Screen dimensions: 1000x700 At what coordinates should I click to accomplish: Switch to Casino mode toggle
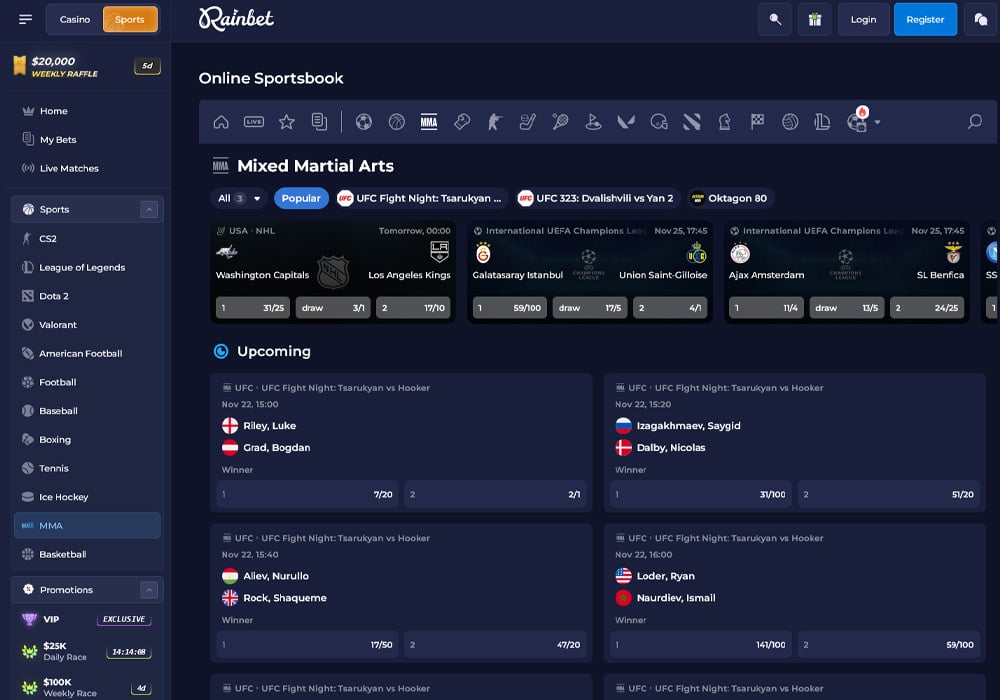75,19
